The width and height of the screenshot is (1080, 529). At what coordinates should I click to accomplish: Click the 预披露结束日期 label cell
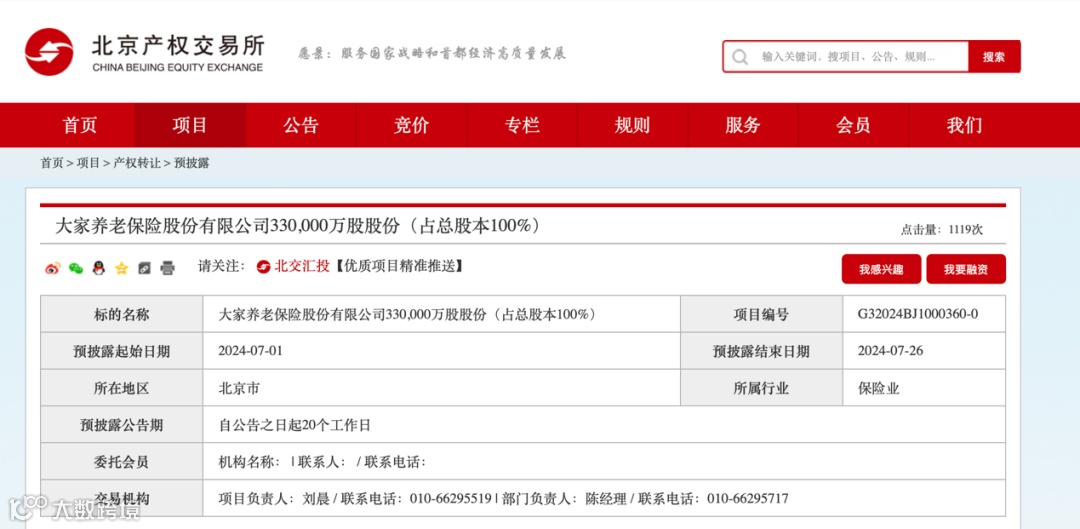tap(761, 351)
